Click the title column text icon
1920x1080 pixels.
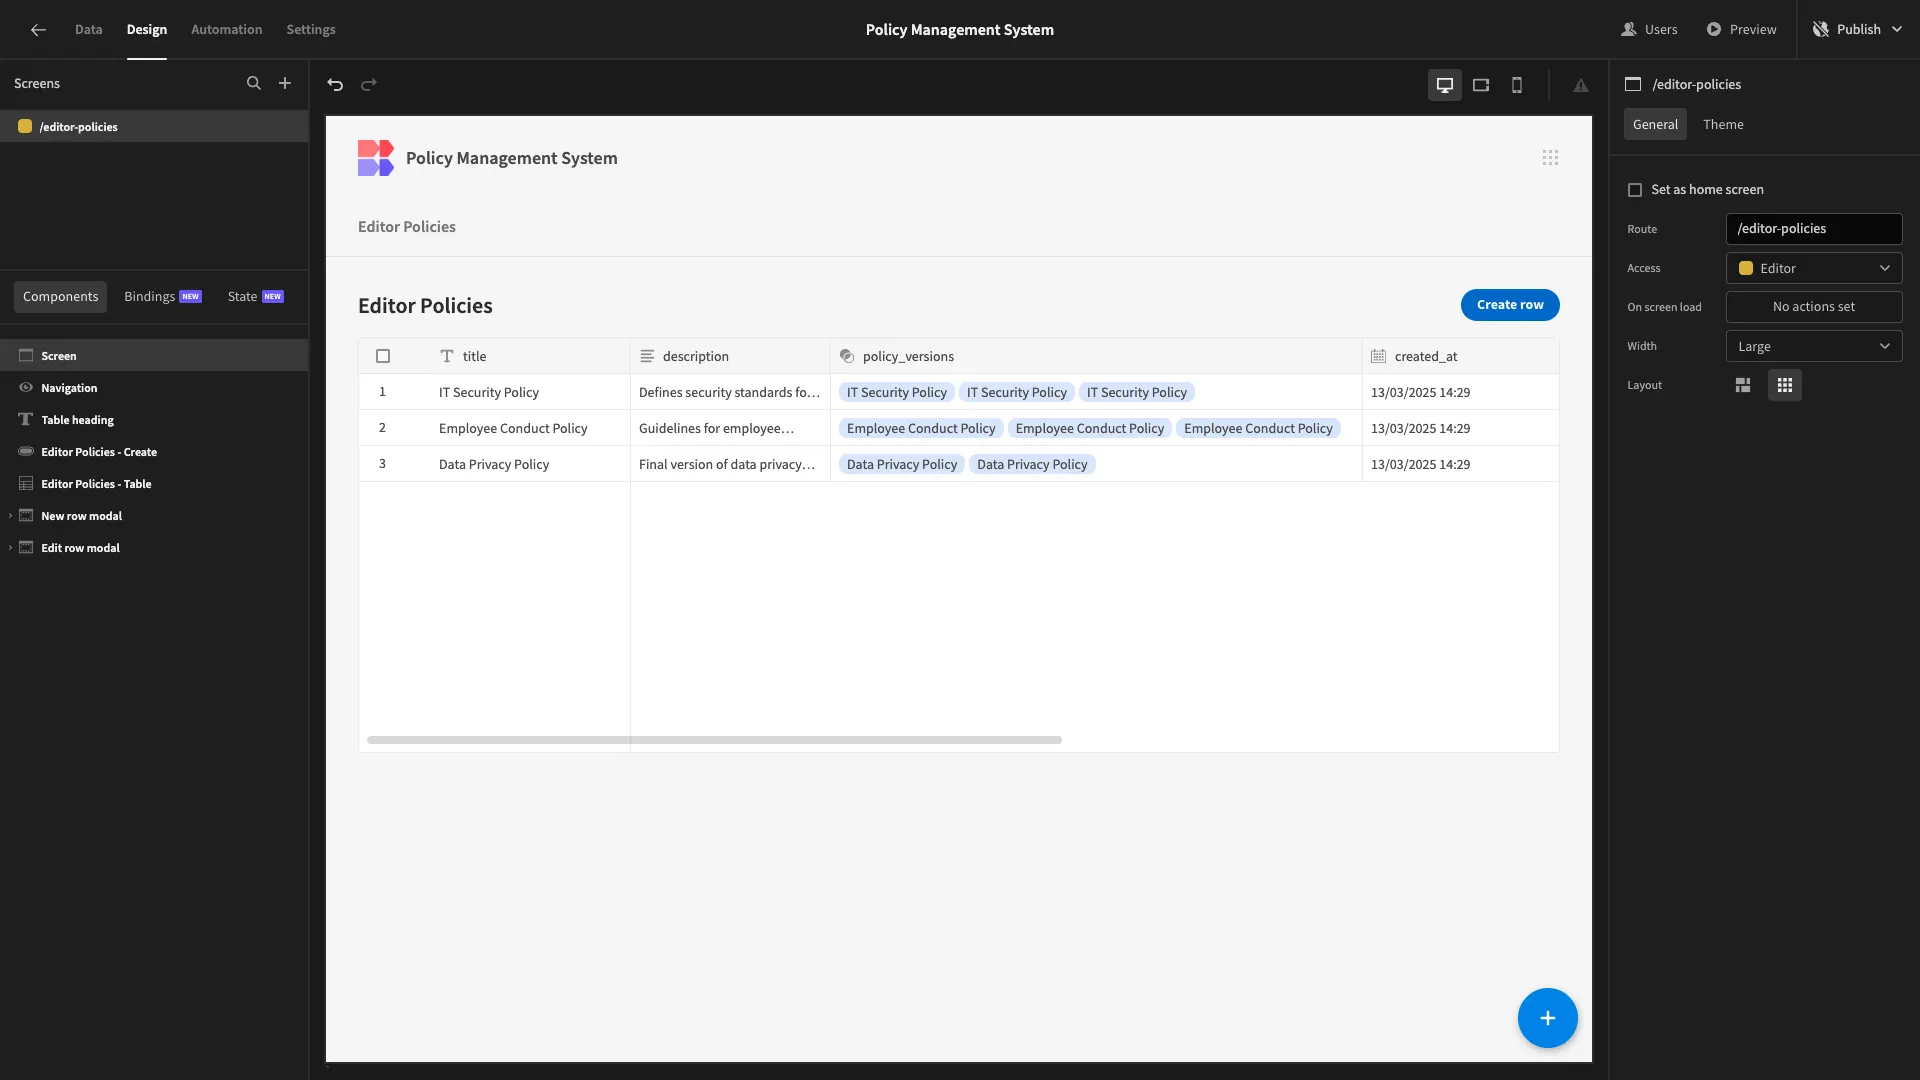click(447, 357)
